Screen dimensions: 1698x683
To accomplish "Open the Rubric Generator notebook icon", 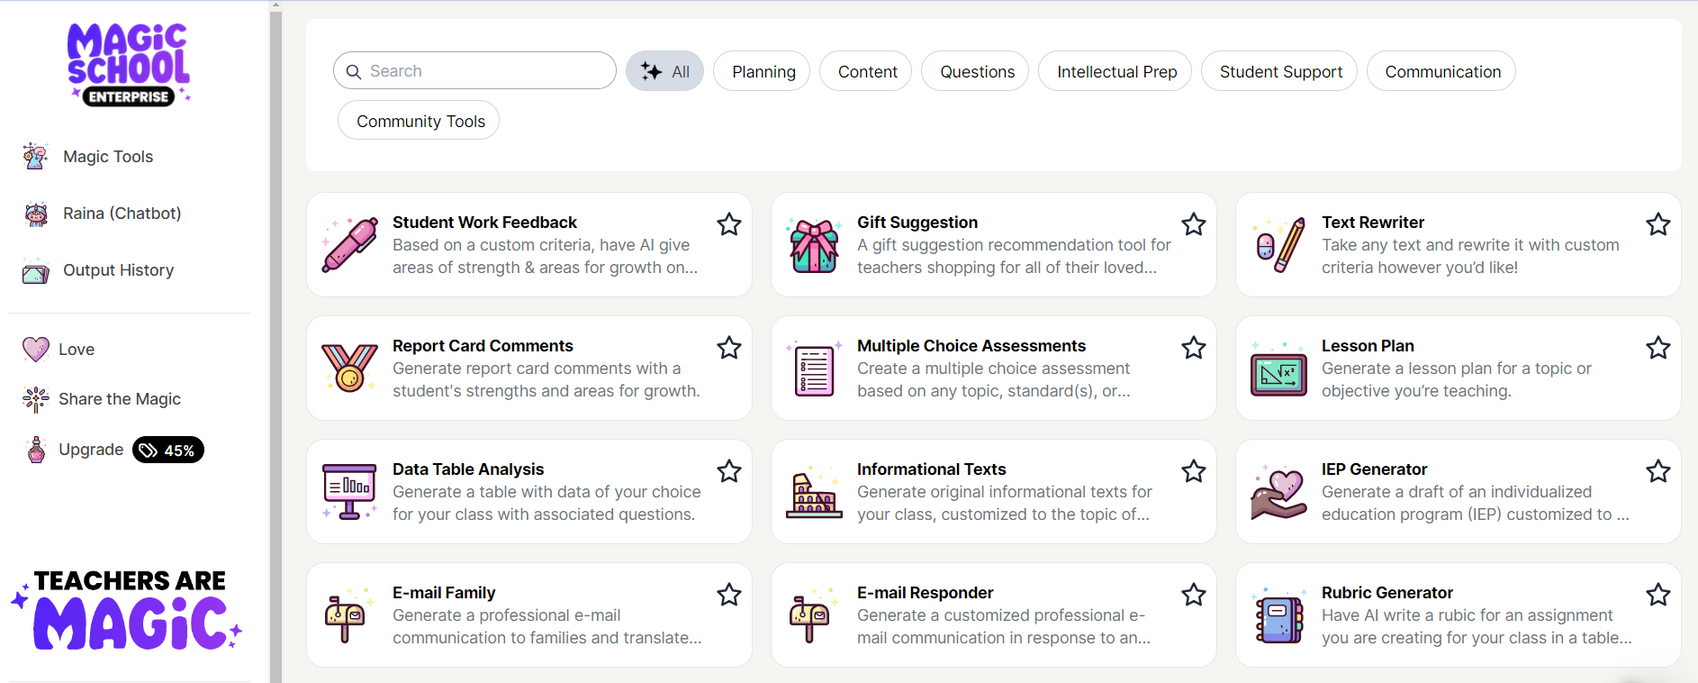I will click(x=1278, y=615).
